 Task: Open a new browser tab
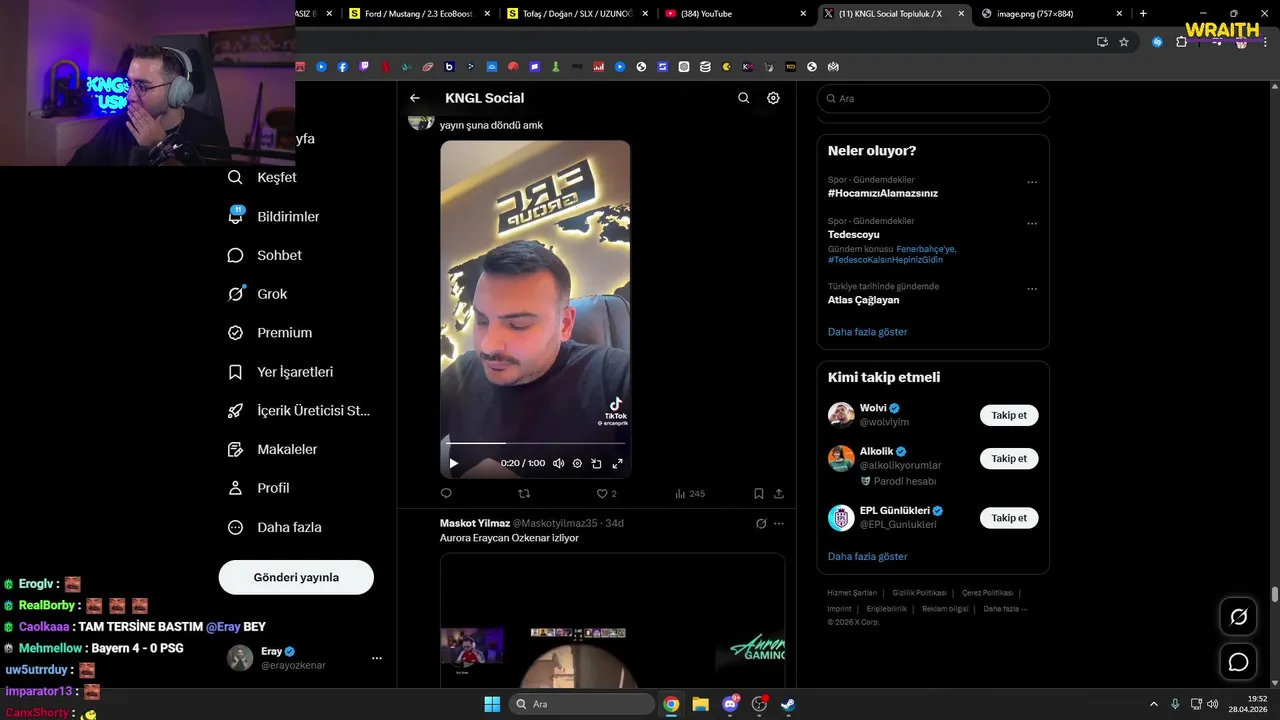[1143, 14]
